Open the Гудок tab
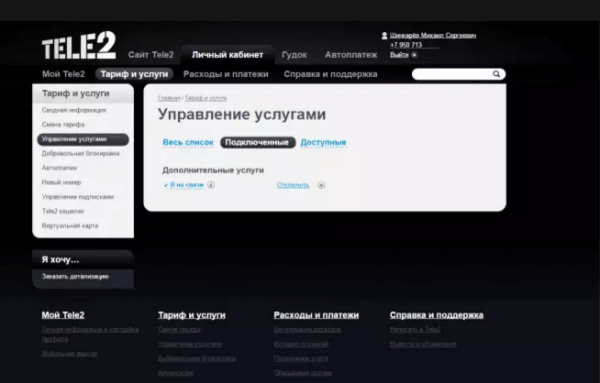 point(294,55)
